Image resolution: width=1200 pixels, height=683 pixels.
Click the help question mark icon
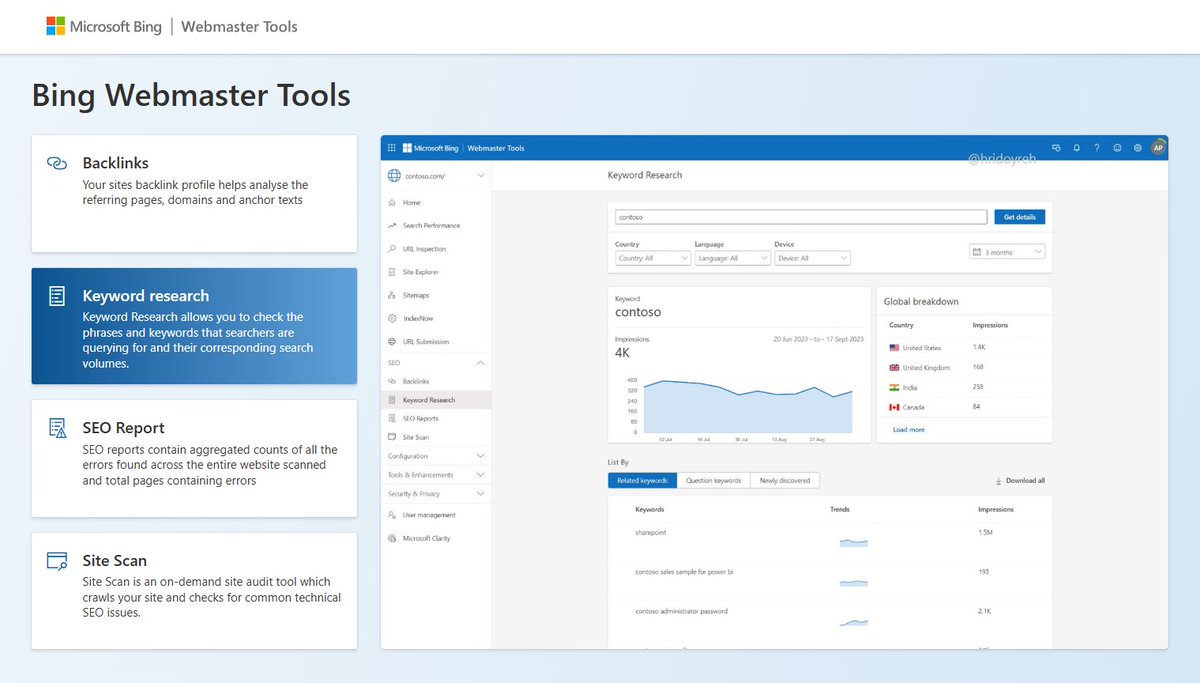(1097, 148)
